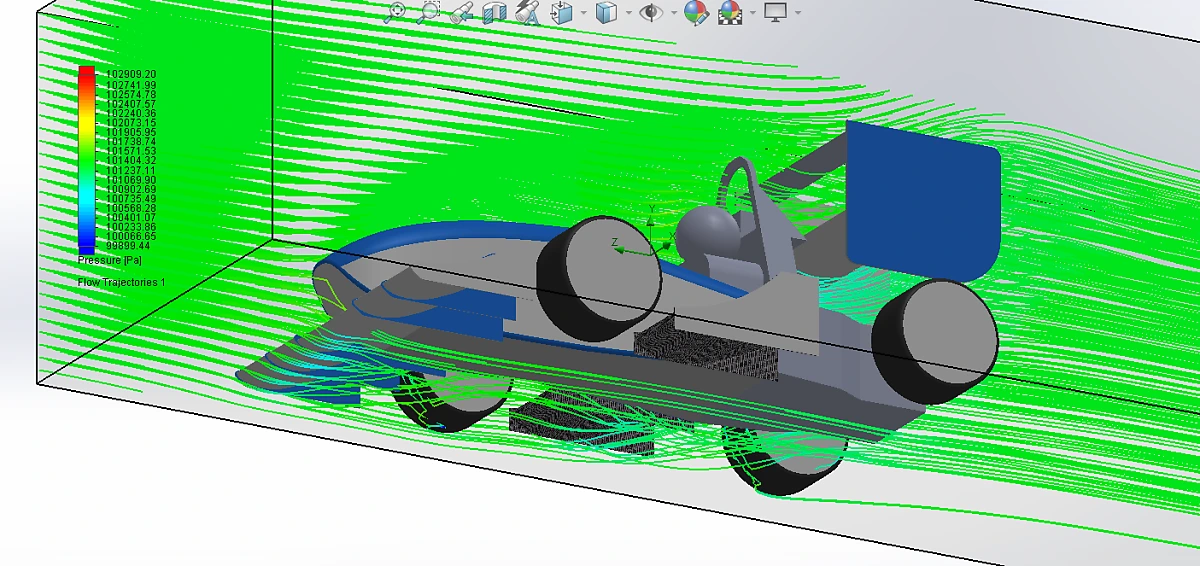Click the Edit Appearance color ball icon
Image resolution: width=1200 pixels, height=566 pixels.
[696, 13]
